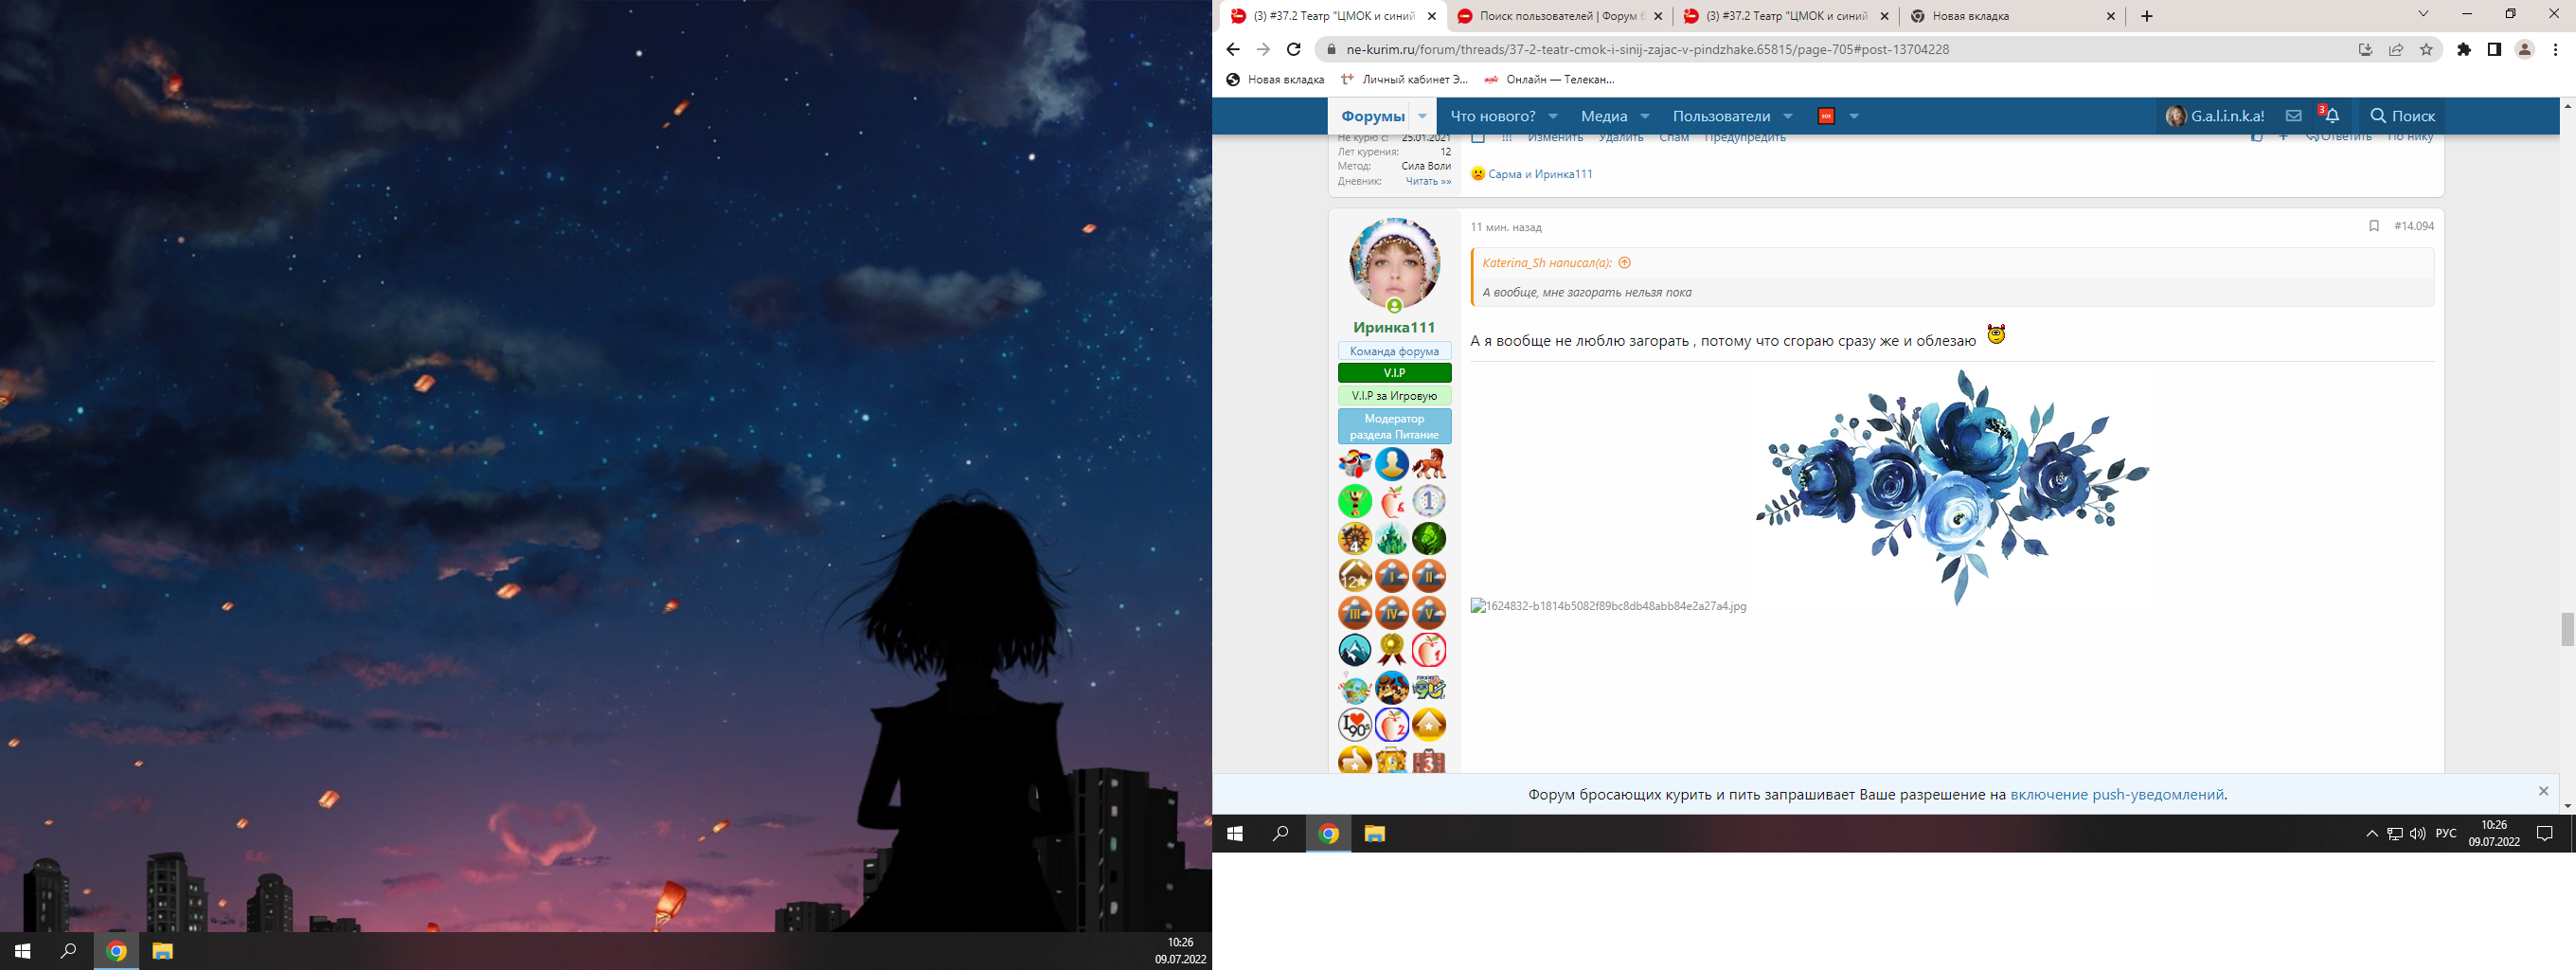Click the Модератор раздела Питание banner
This screenshot has width=2576, height=970.
coord(1394,426)
